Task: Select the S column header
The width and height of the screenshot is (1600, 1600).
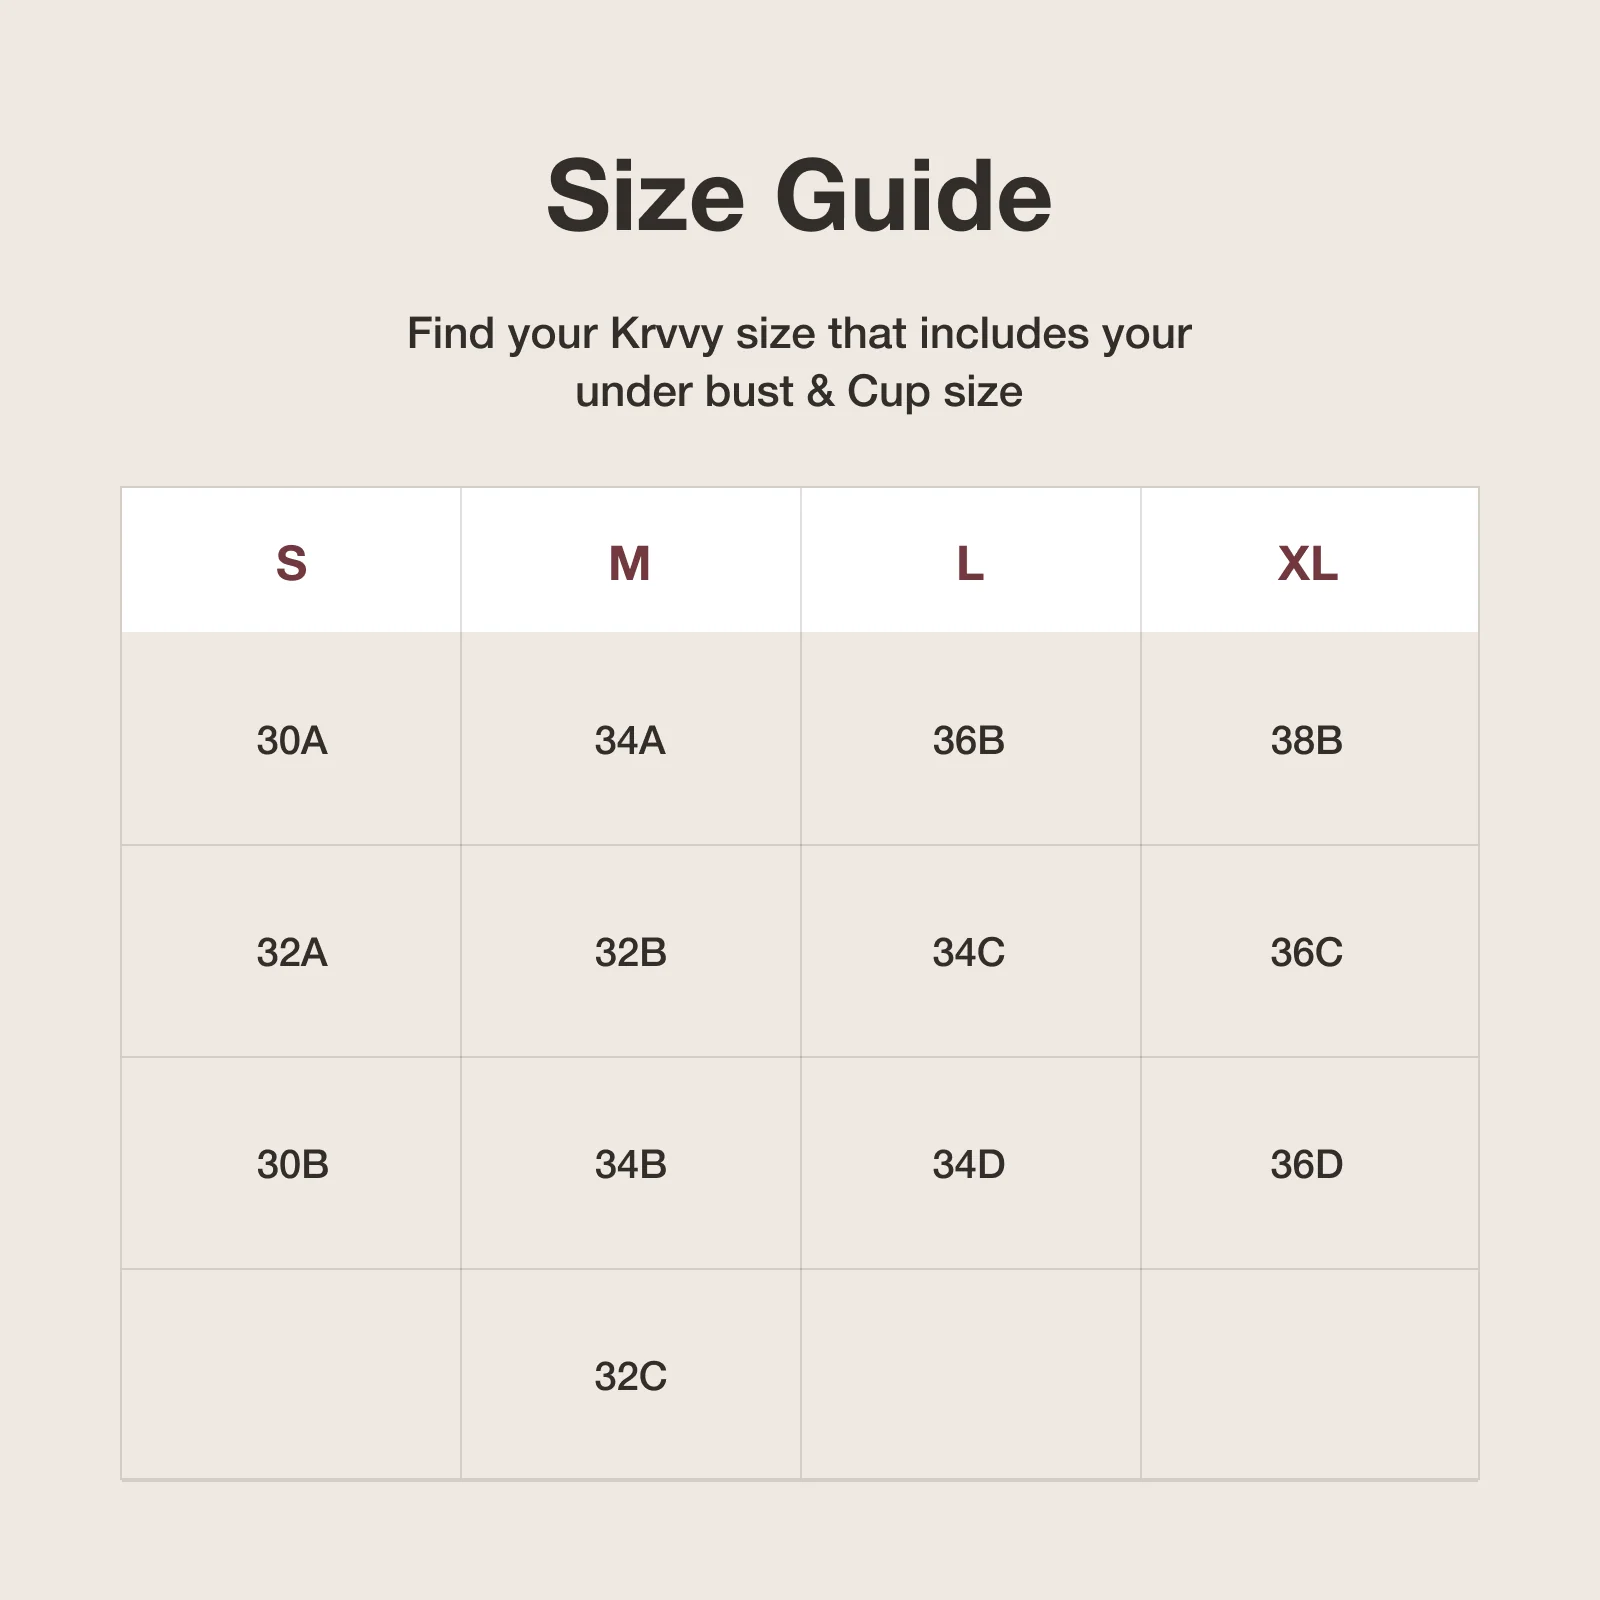Action: coord(291,563)
